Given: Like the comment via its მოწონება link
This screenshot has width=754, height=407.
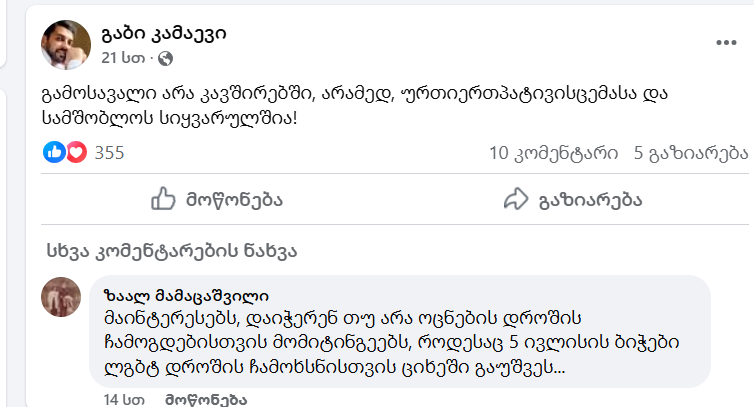Looking at the screenshot, I should click(x=206, y=400).
